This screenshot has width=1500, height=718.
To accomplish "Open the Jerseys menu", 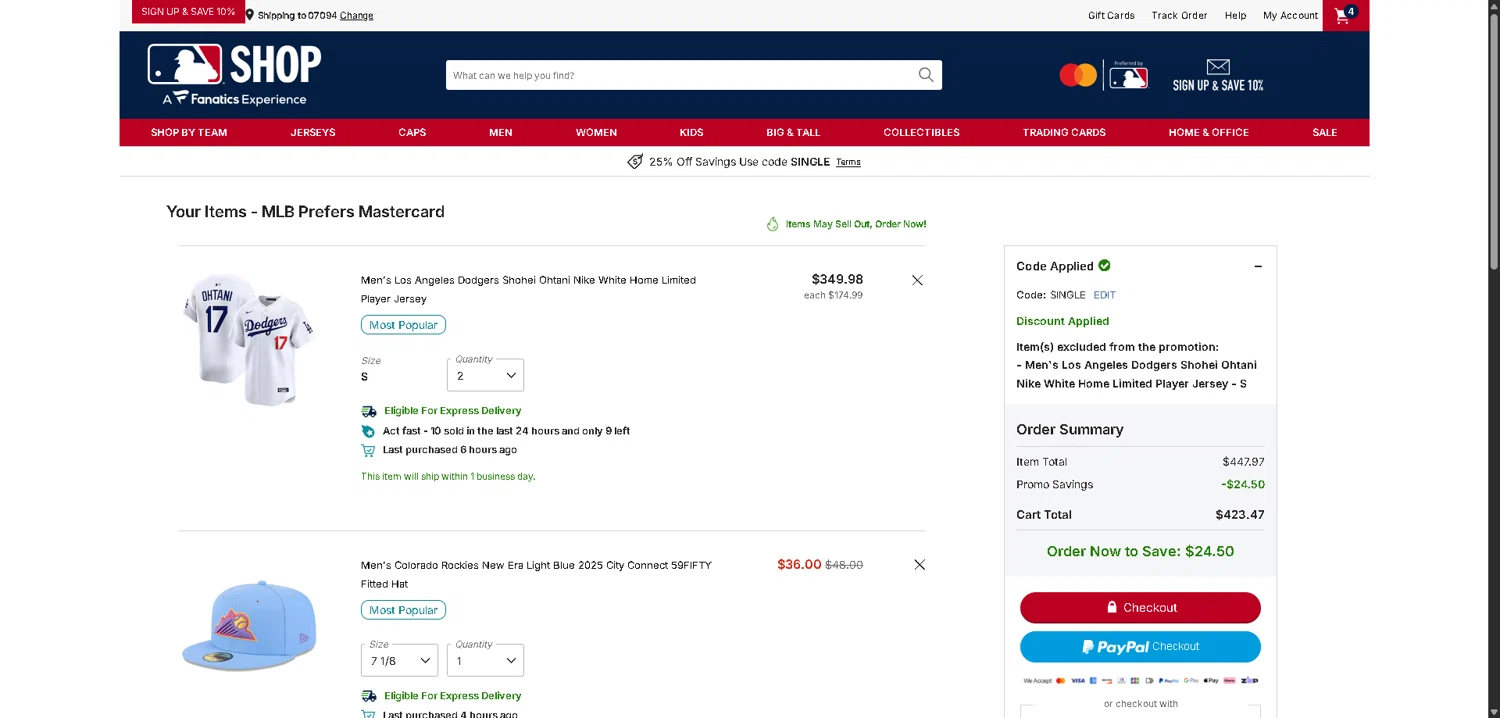I will click(313, 132).
